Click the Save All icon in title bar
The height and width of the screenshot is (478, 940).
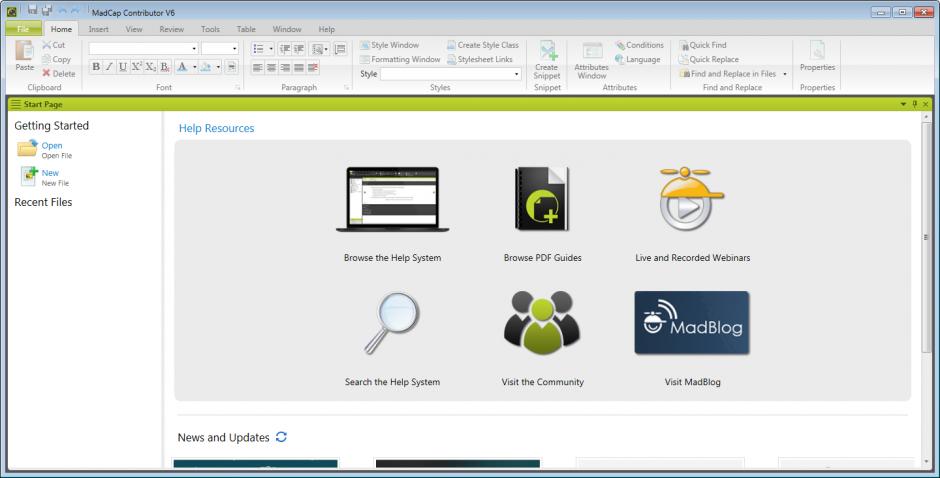point(46,10)
